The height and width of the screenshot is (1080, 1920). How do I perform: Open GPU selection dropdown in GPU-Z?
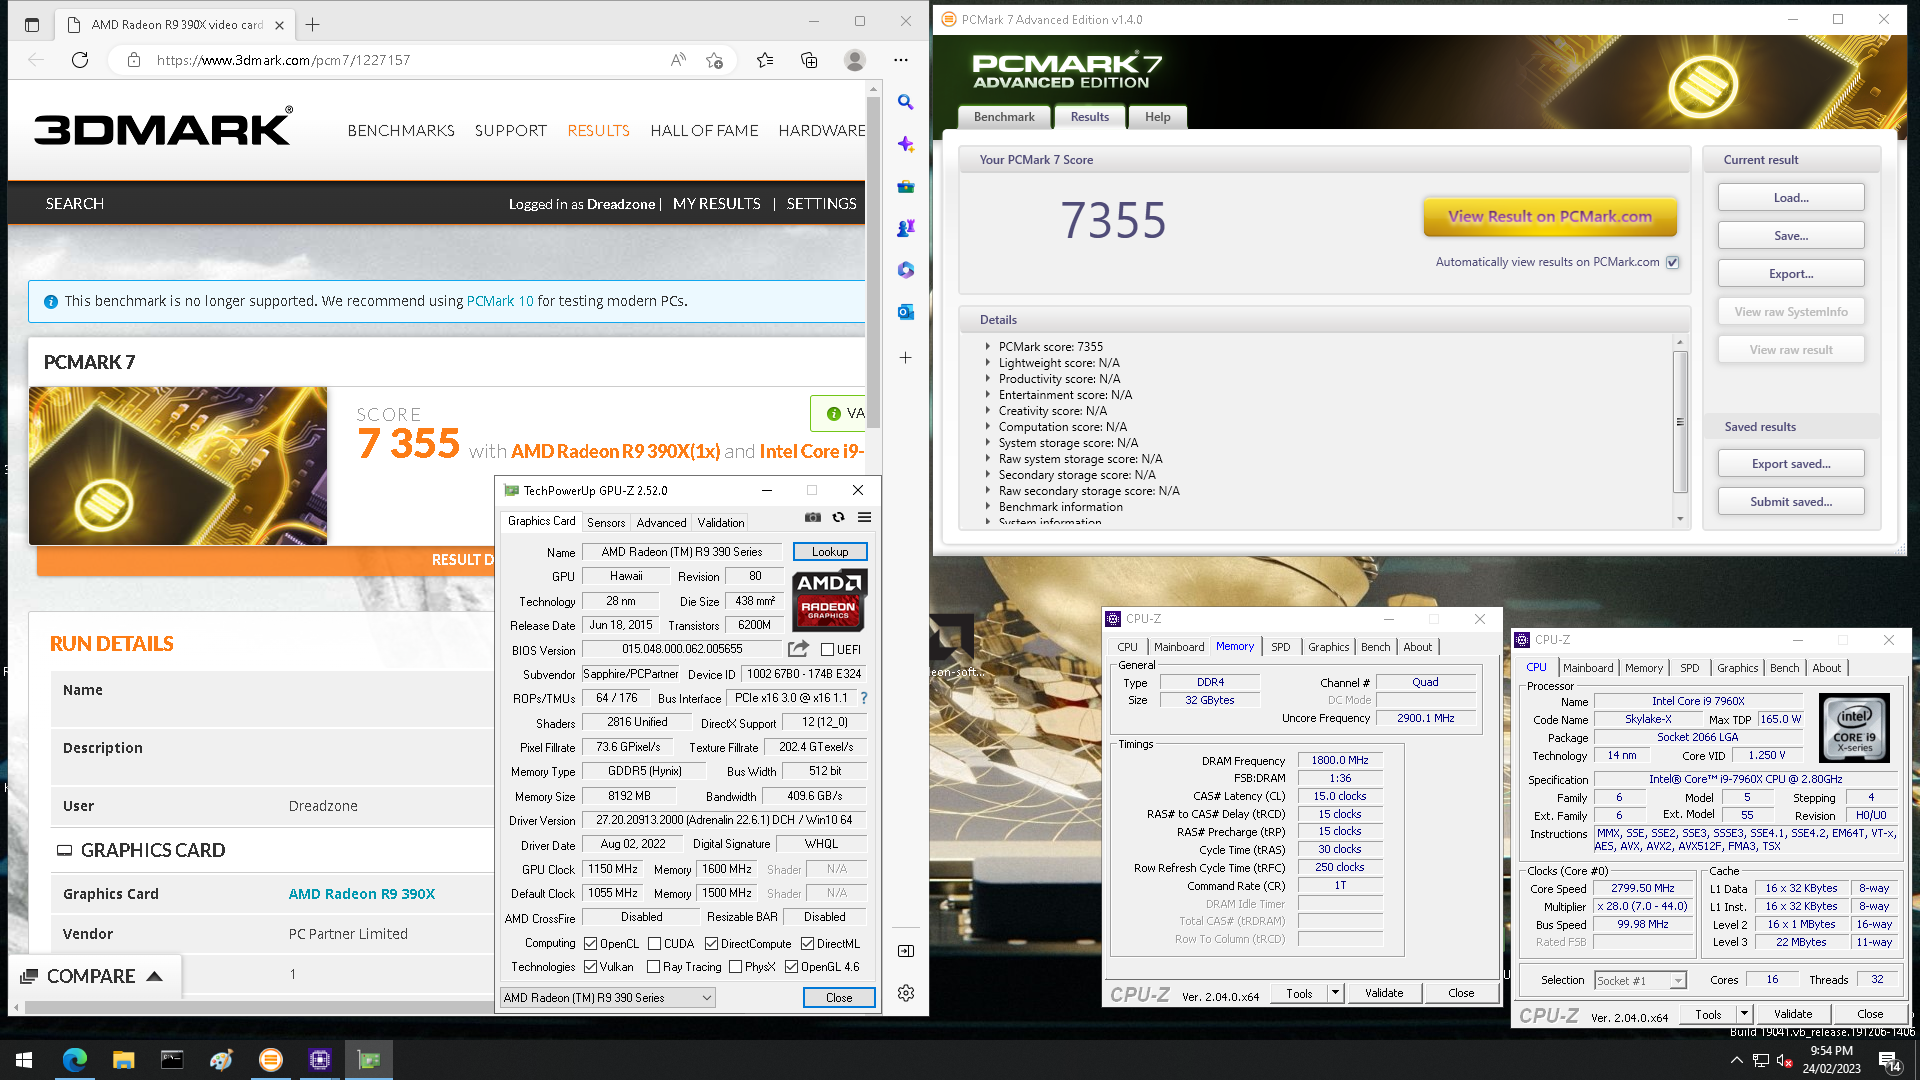tap(608, 998)
